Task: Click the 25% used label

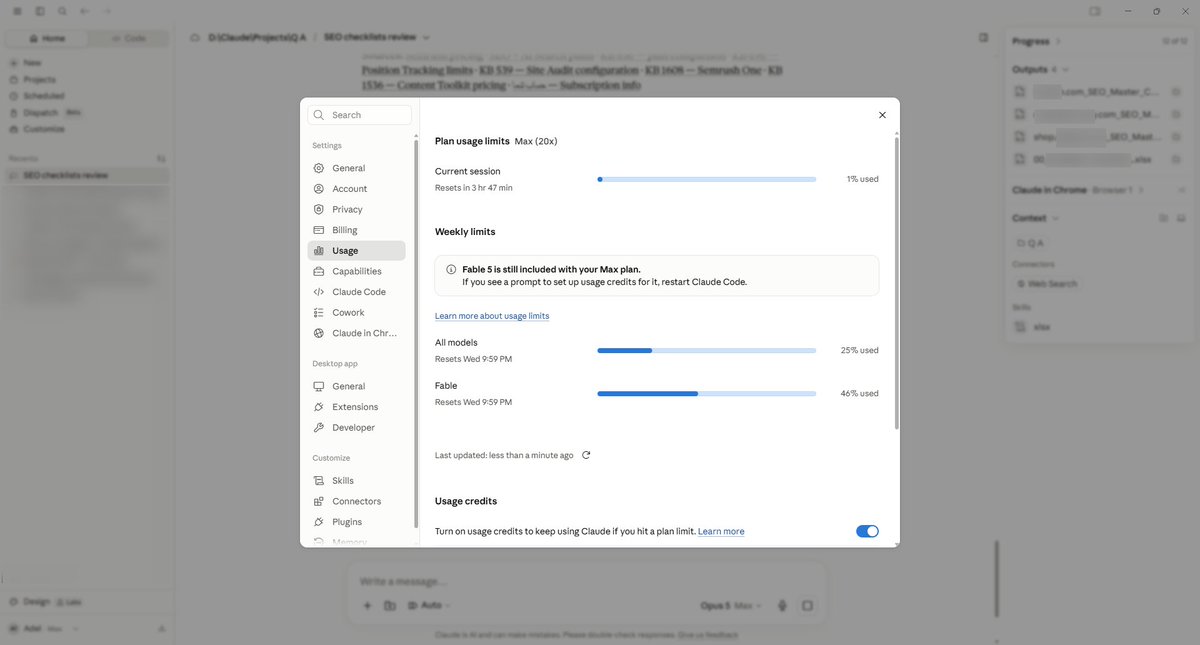Action: [x=860, y=351]
